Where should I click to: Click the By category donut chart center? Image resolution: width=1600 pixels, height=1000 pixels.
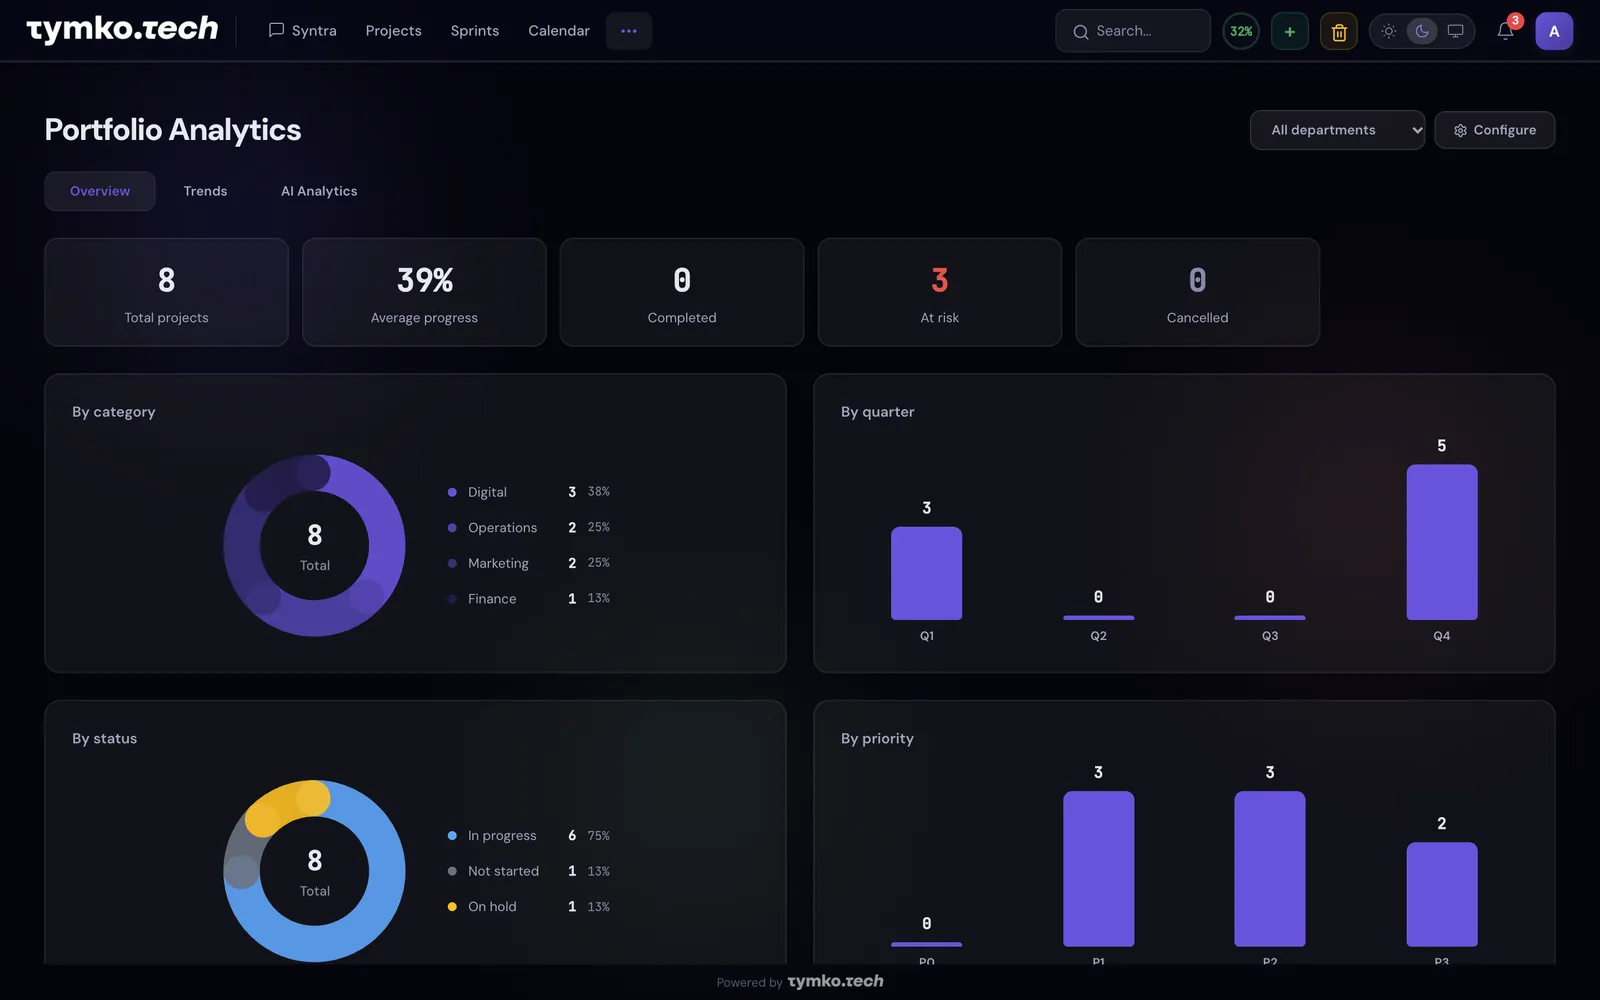pos(314,546)
